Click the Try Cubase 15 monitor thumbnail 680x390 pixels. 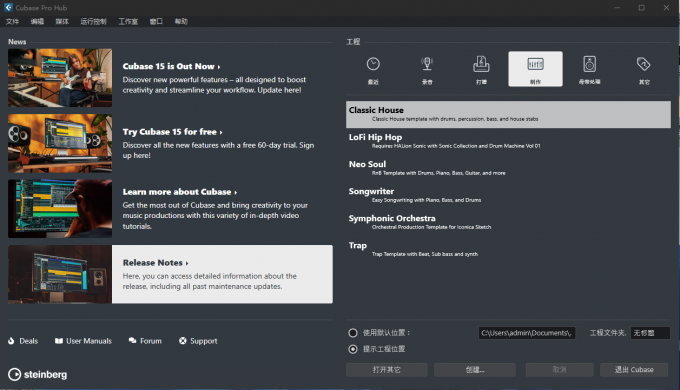[60, 143]
